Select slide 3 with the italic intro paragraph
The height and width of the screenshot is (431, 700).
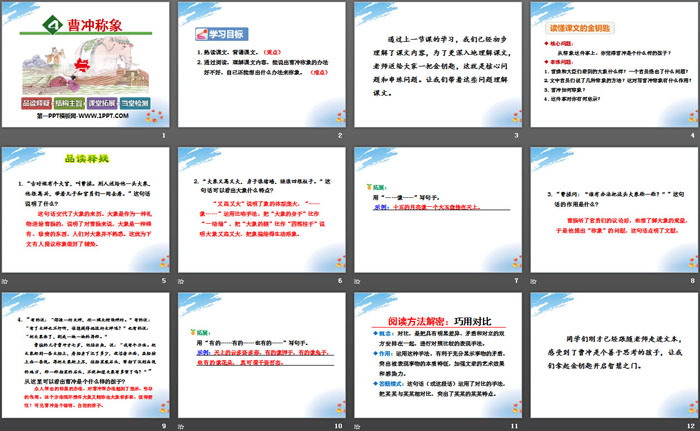(x=438, y=65)
